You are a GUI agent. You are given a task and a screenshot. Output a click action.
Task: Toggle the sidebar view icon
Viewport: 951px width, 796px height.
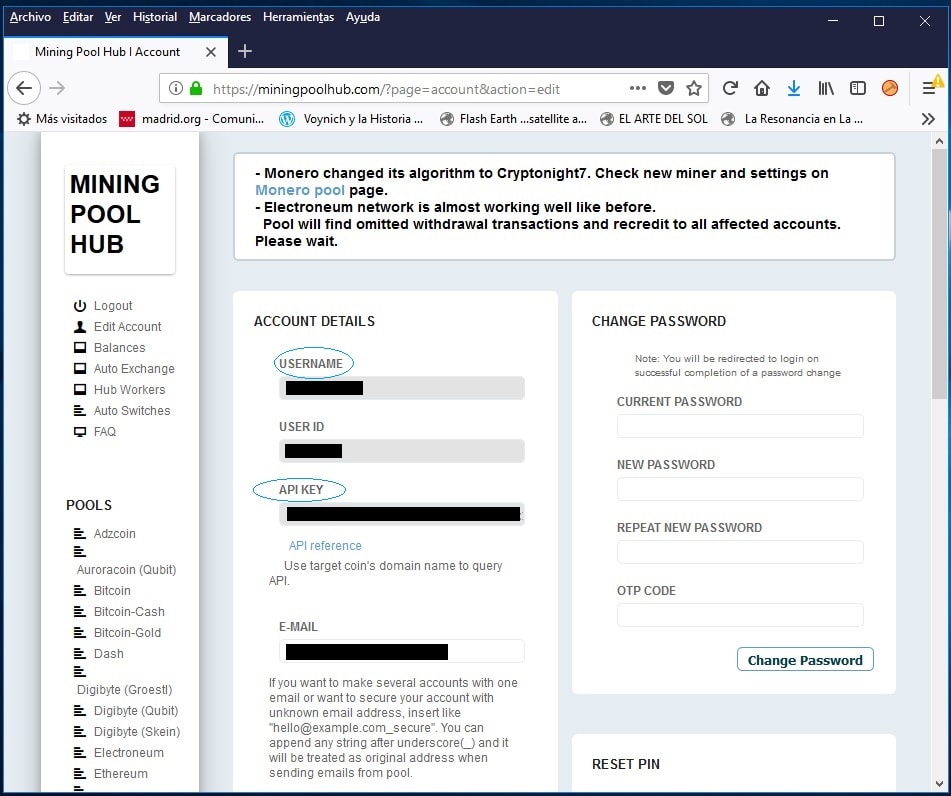[x=858, y=88]
